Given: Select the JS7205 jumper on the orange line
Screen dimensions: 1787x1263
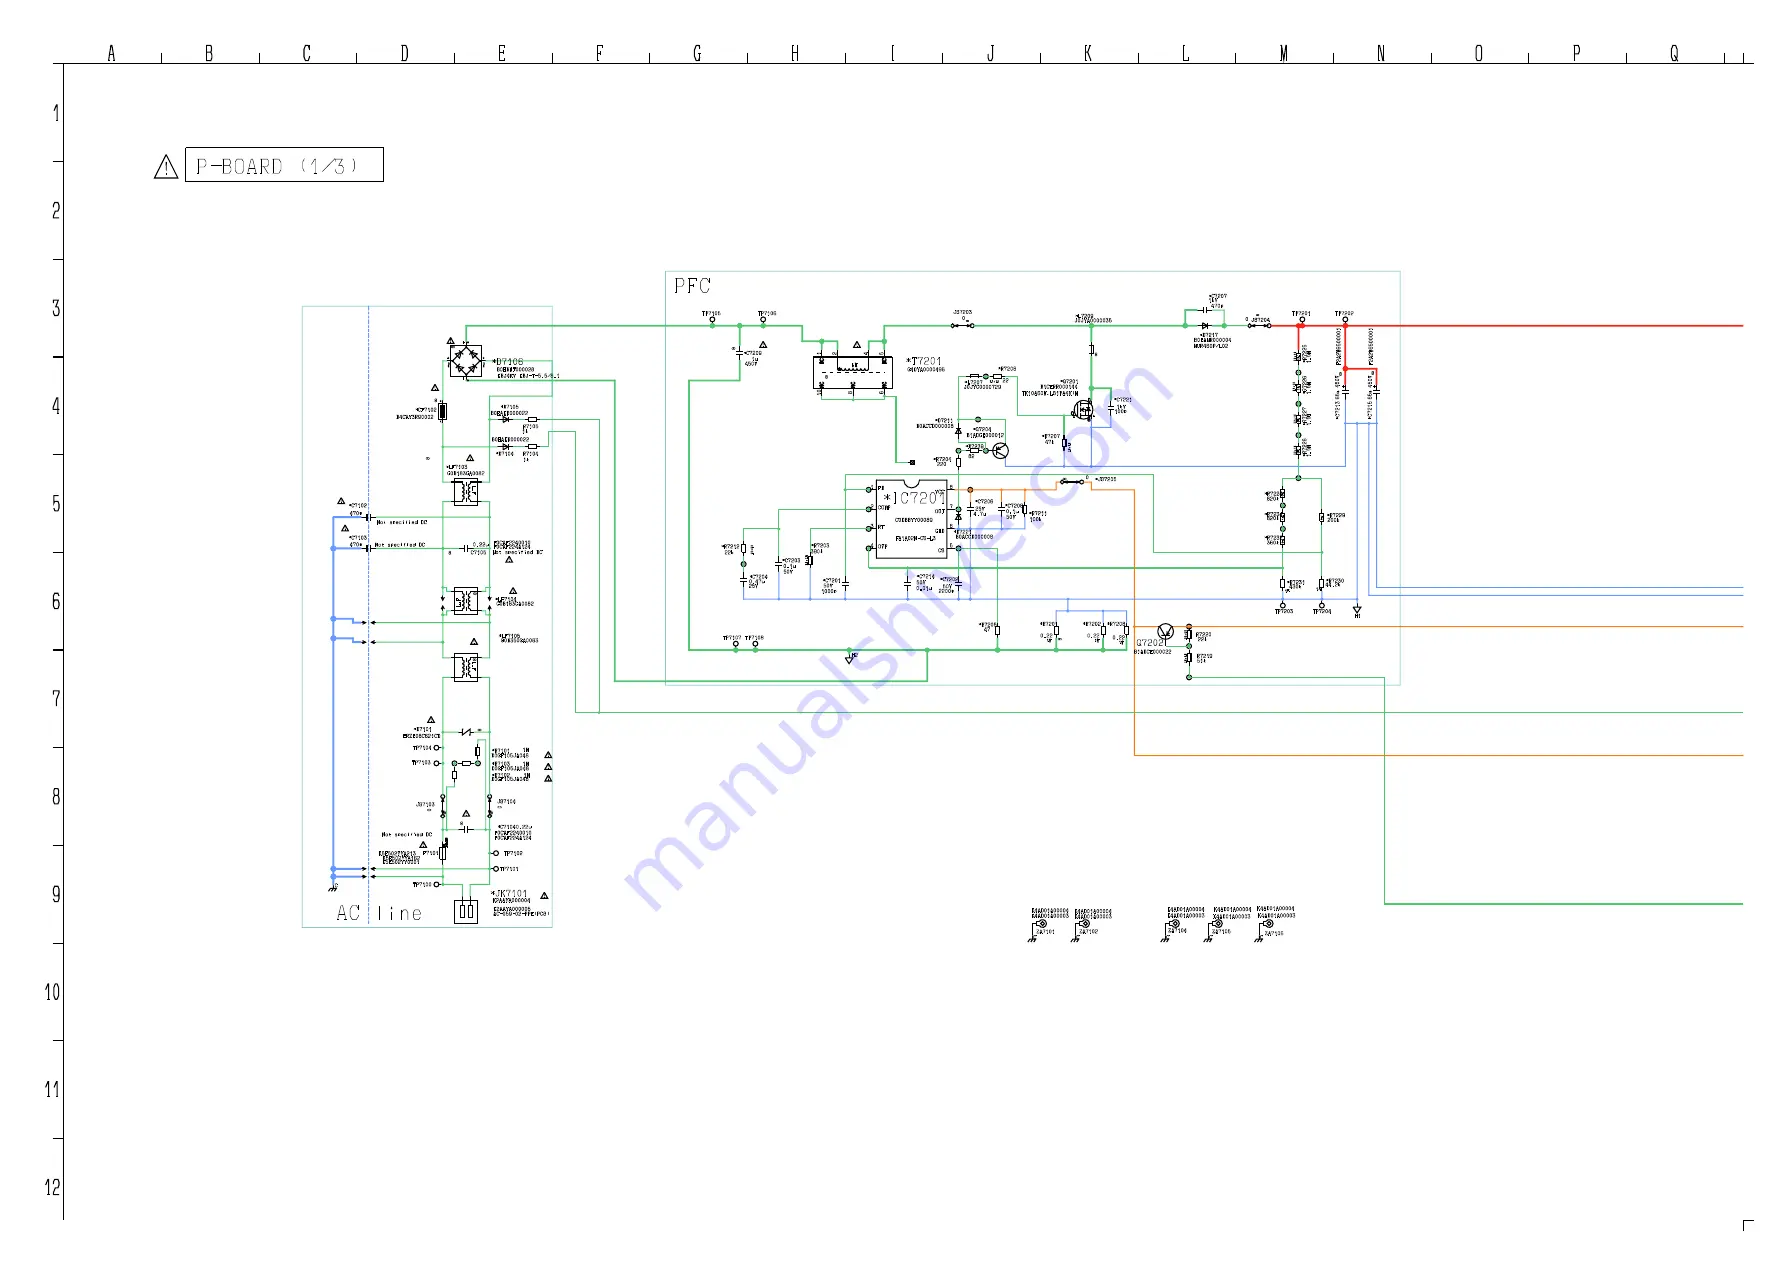Looking at the screenshot, I should 1073,482.
